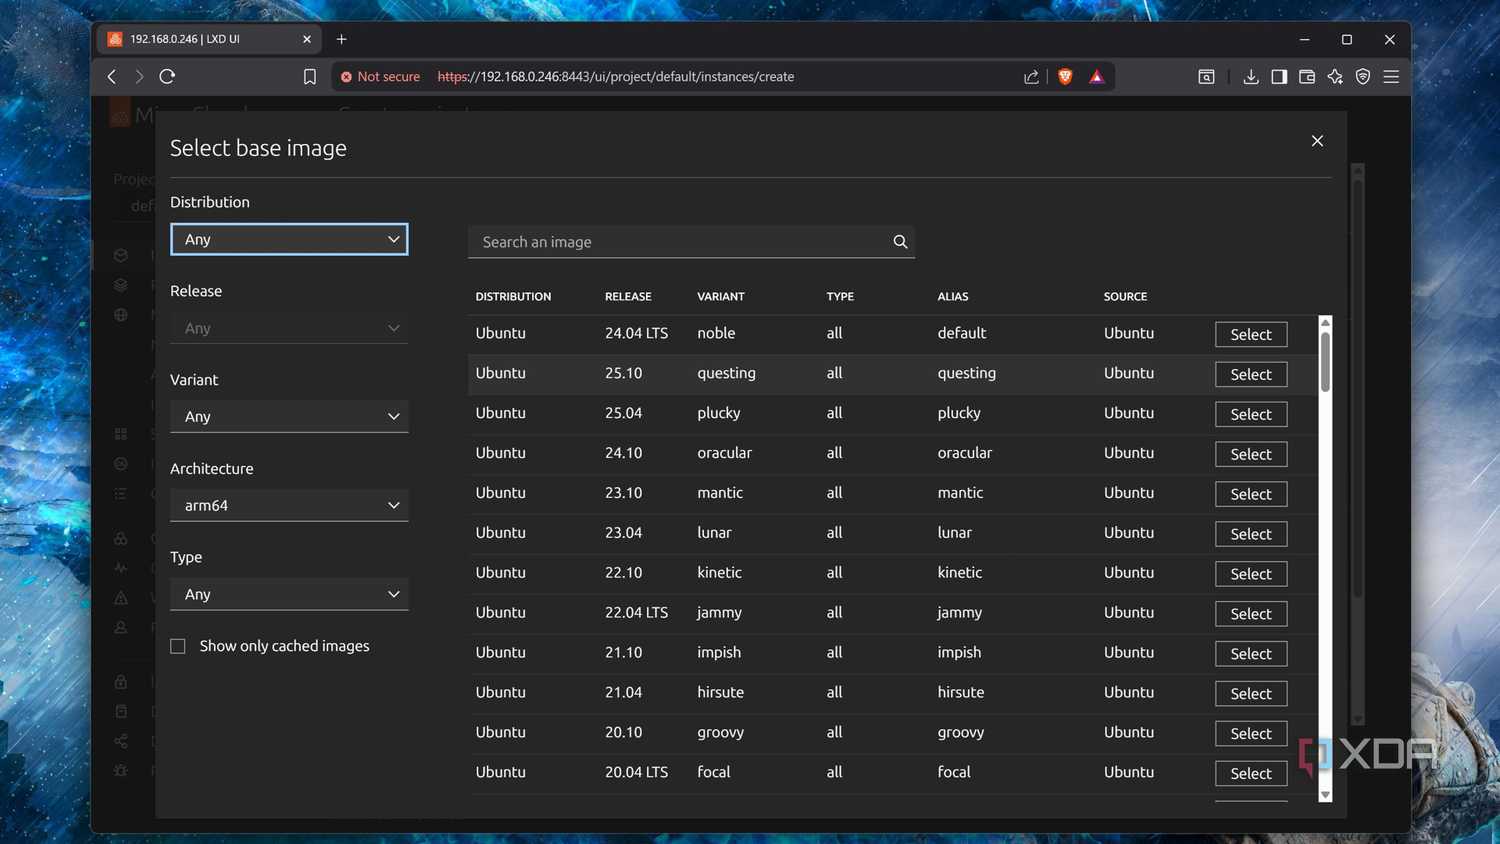Viewport: 1500px width, 844px height.
Task: Open Brave Shields lion icon
Action: 1065,77
